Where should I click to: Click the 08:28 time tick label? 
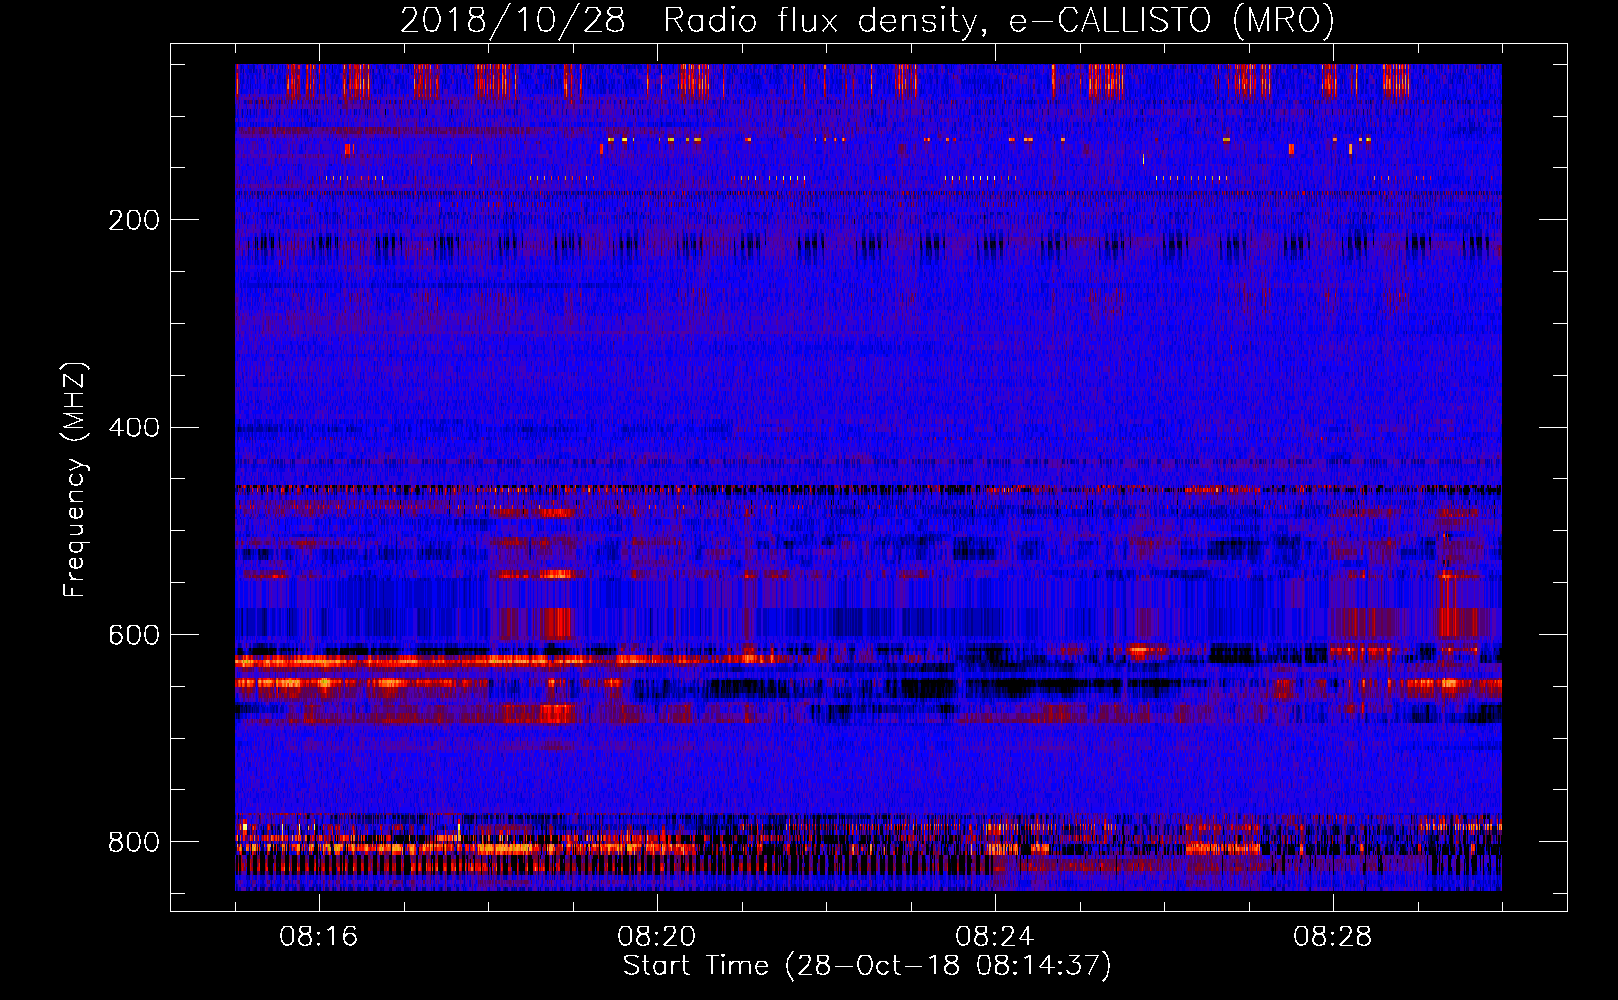tap(1333, 937)
